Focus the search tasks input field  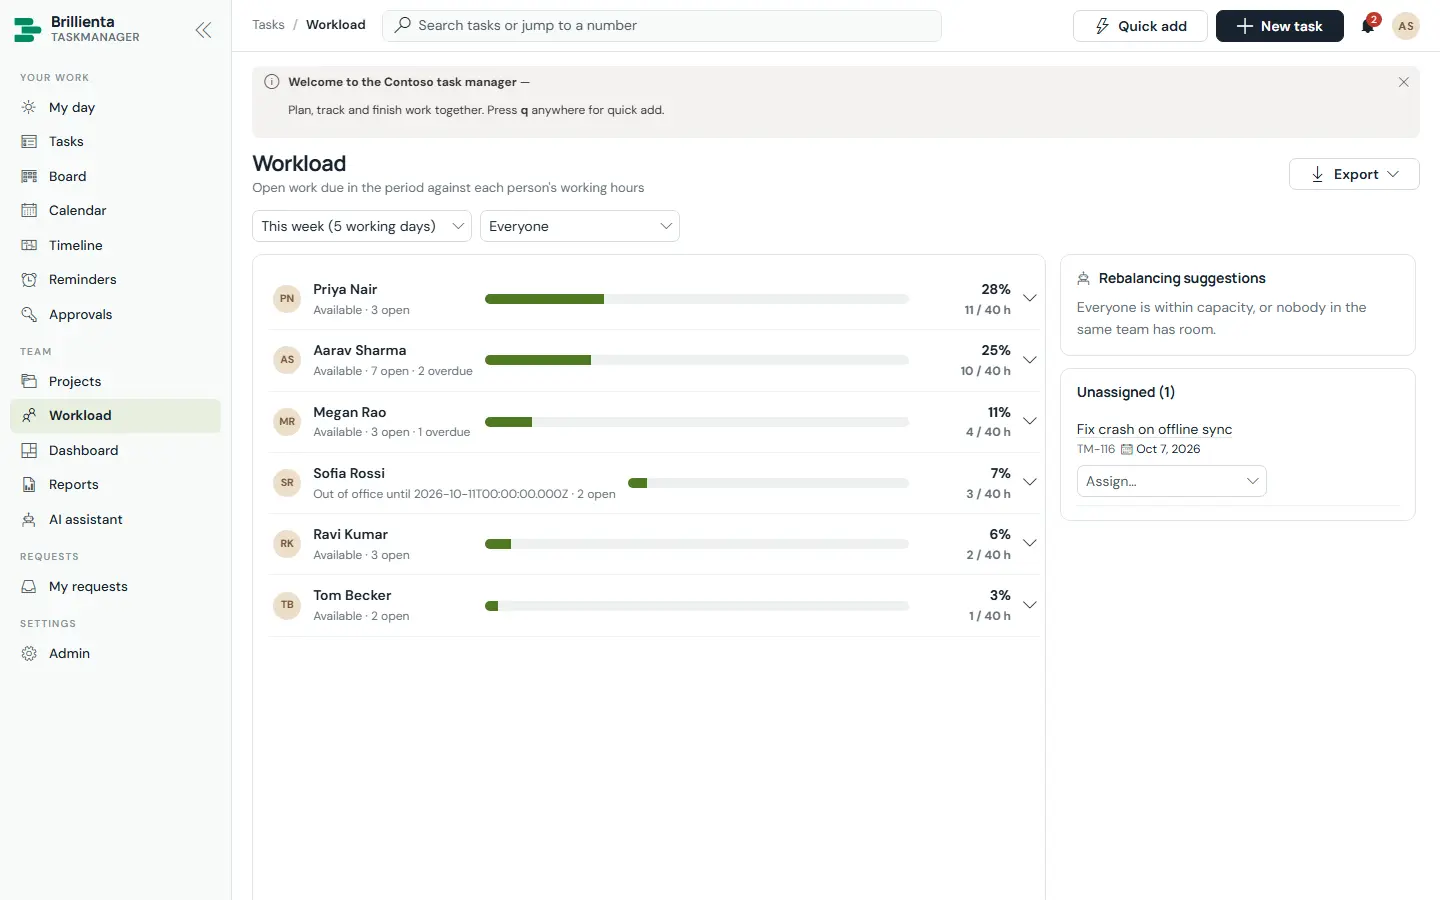(662, 26)
